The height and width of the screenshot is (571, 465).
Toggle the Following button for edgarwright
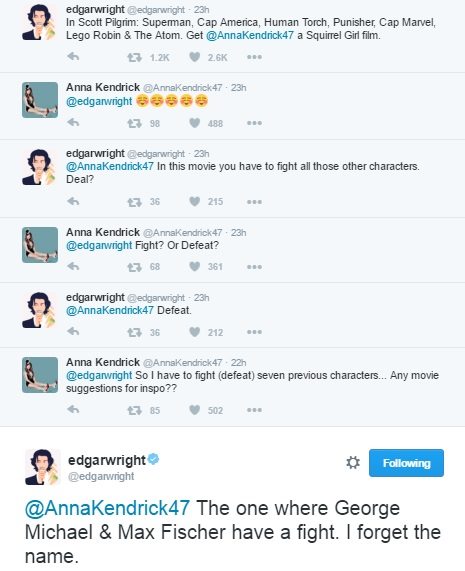(406, 463)
